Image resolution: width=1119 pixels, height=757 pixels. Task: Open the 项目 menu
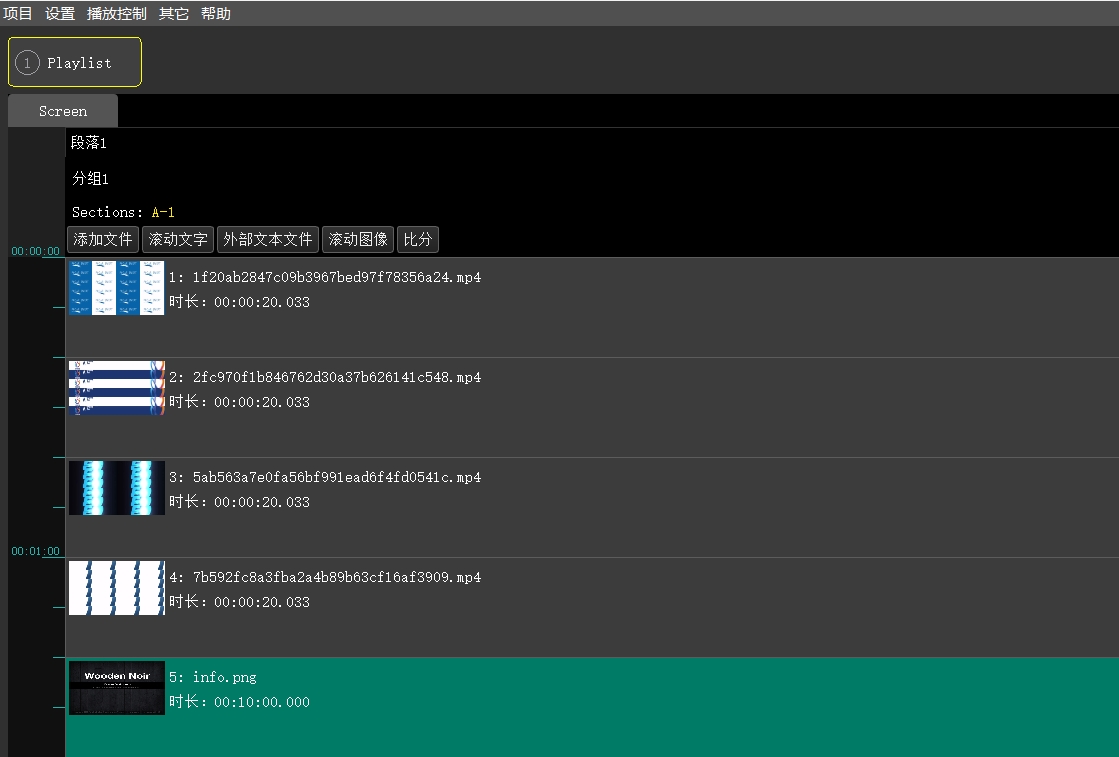pos(18,13)
